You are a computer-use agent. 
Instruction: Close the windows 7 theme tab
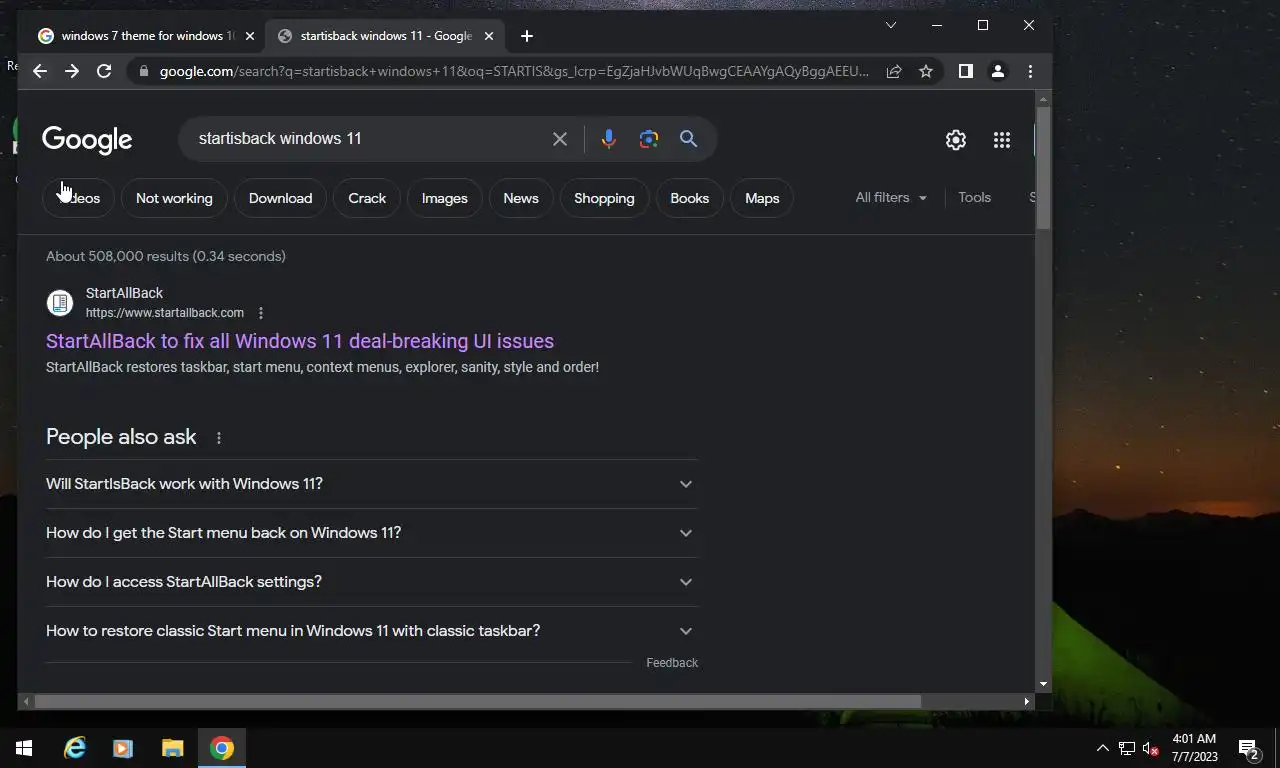tap(250, 36)
